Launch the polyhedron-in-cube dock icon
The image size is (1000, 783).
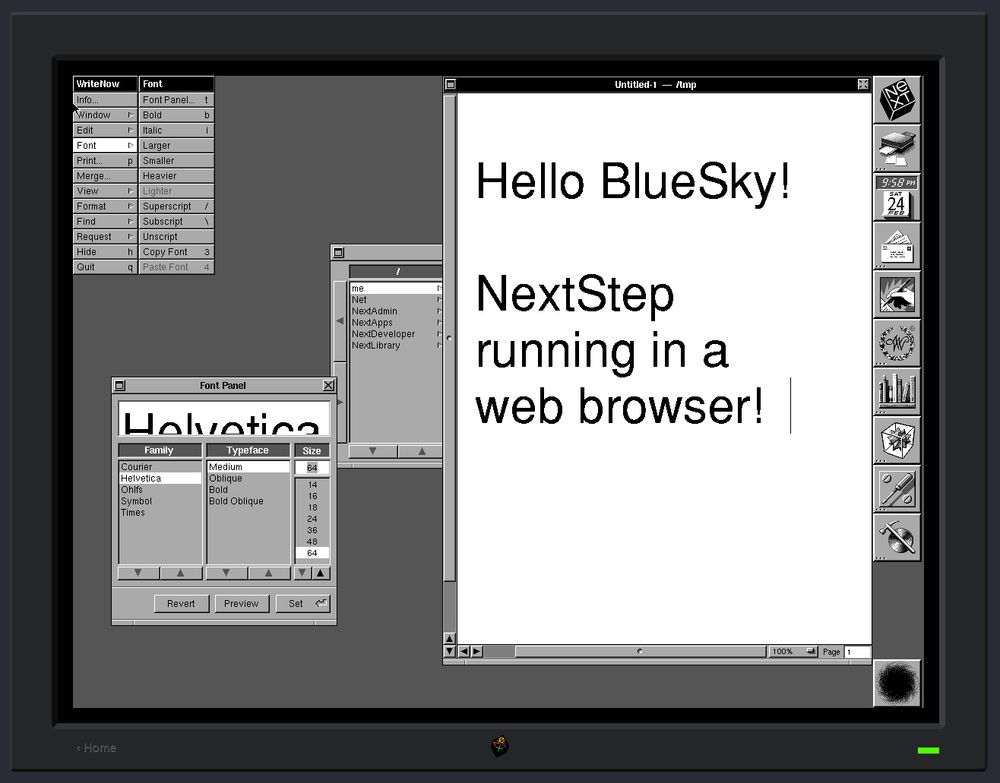pyautogui.click(x=897, y=439)
